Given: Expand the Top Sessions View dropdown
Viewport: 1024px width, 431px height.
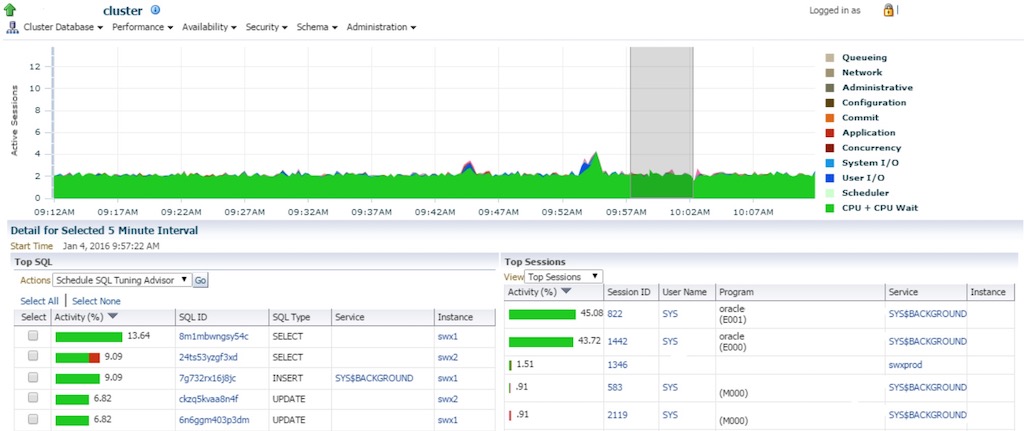Looking at the screenshot, I should (x=563, y=276).
